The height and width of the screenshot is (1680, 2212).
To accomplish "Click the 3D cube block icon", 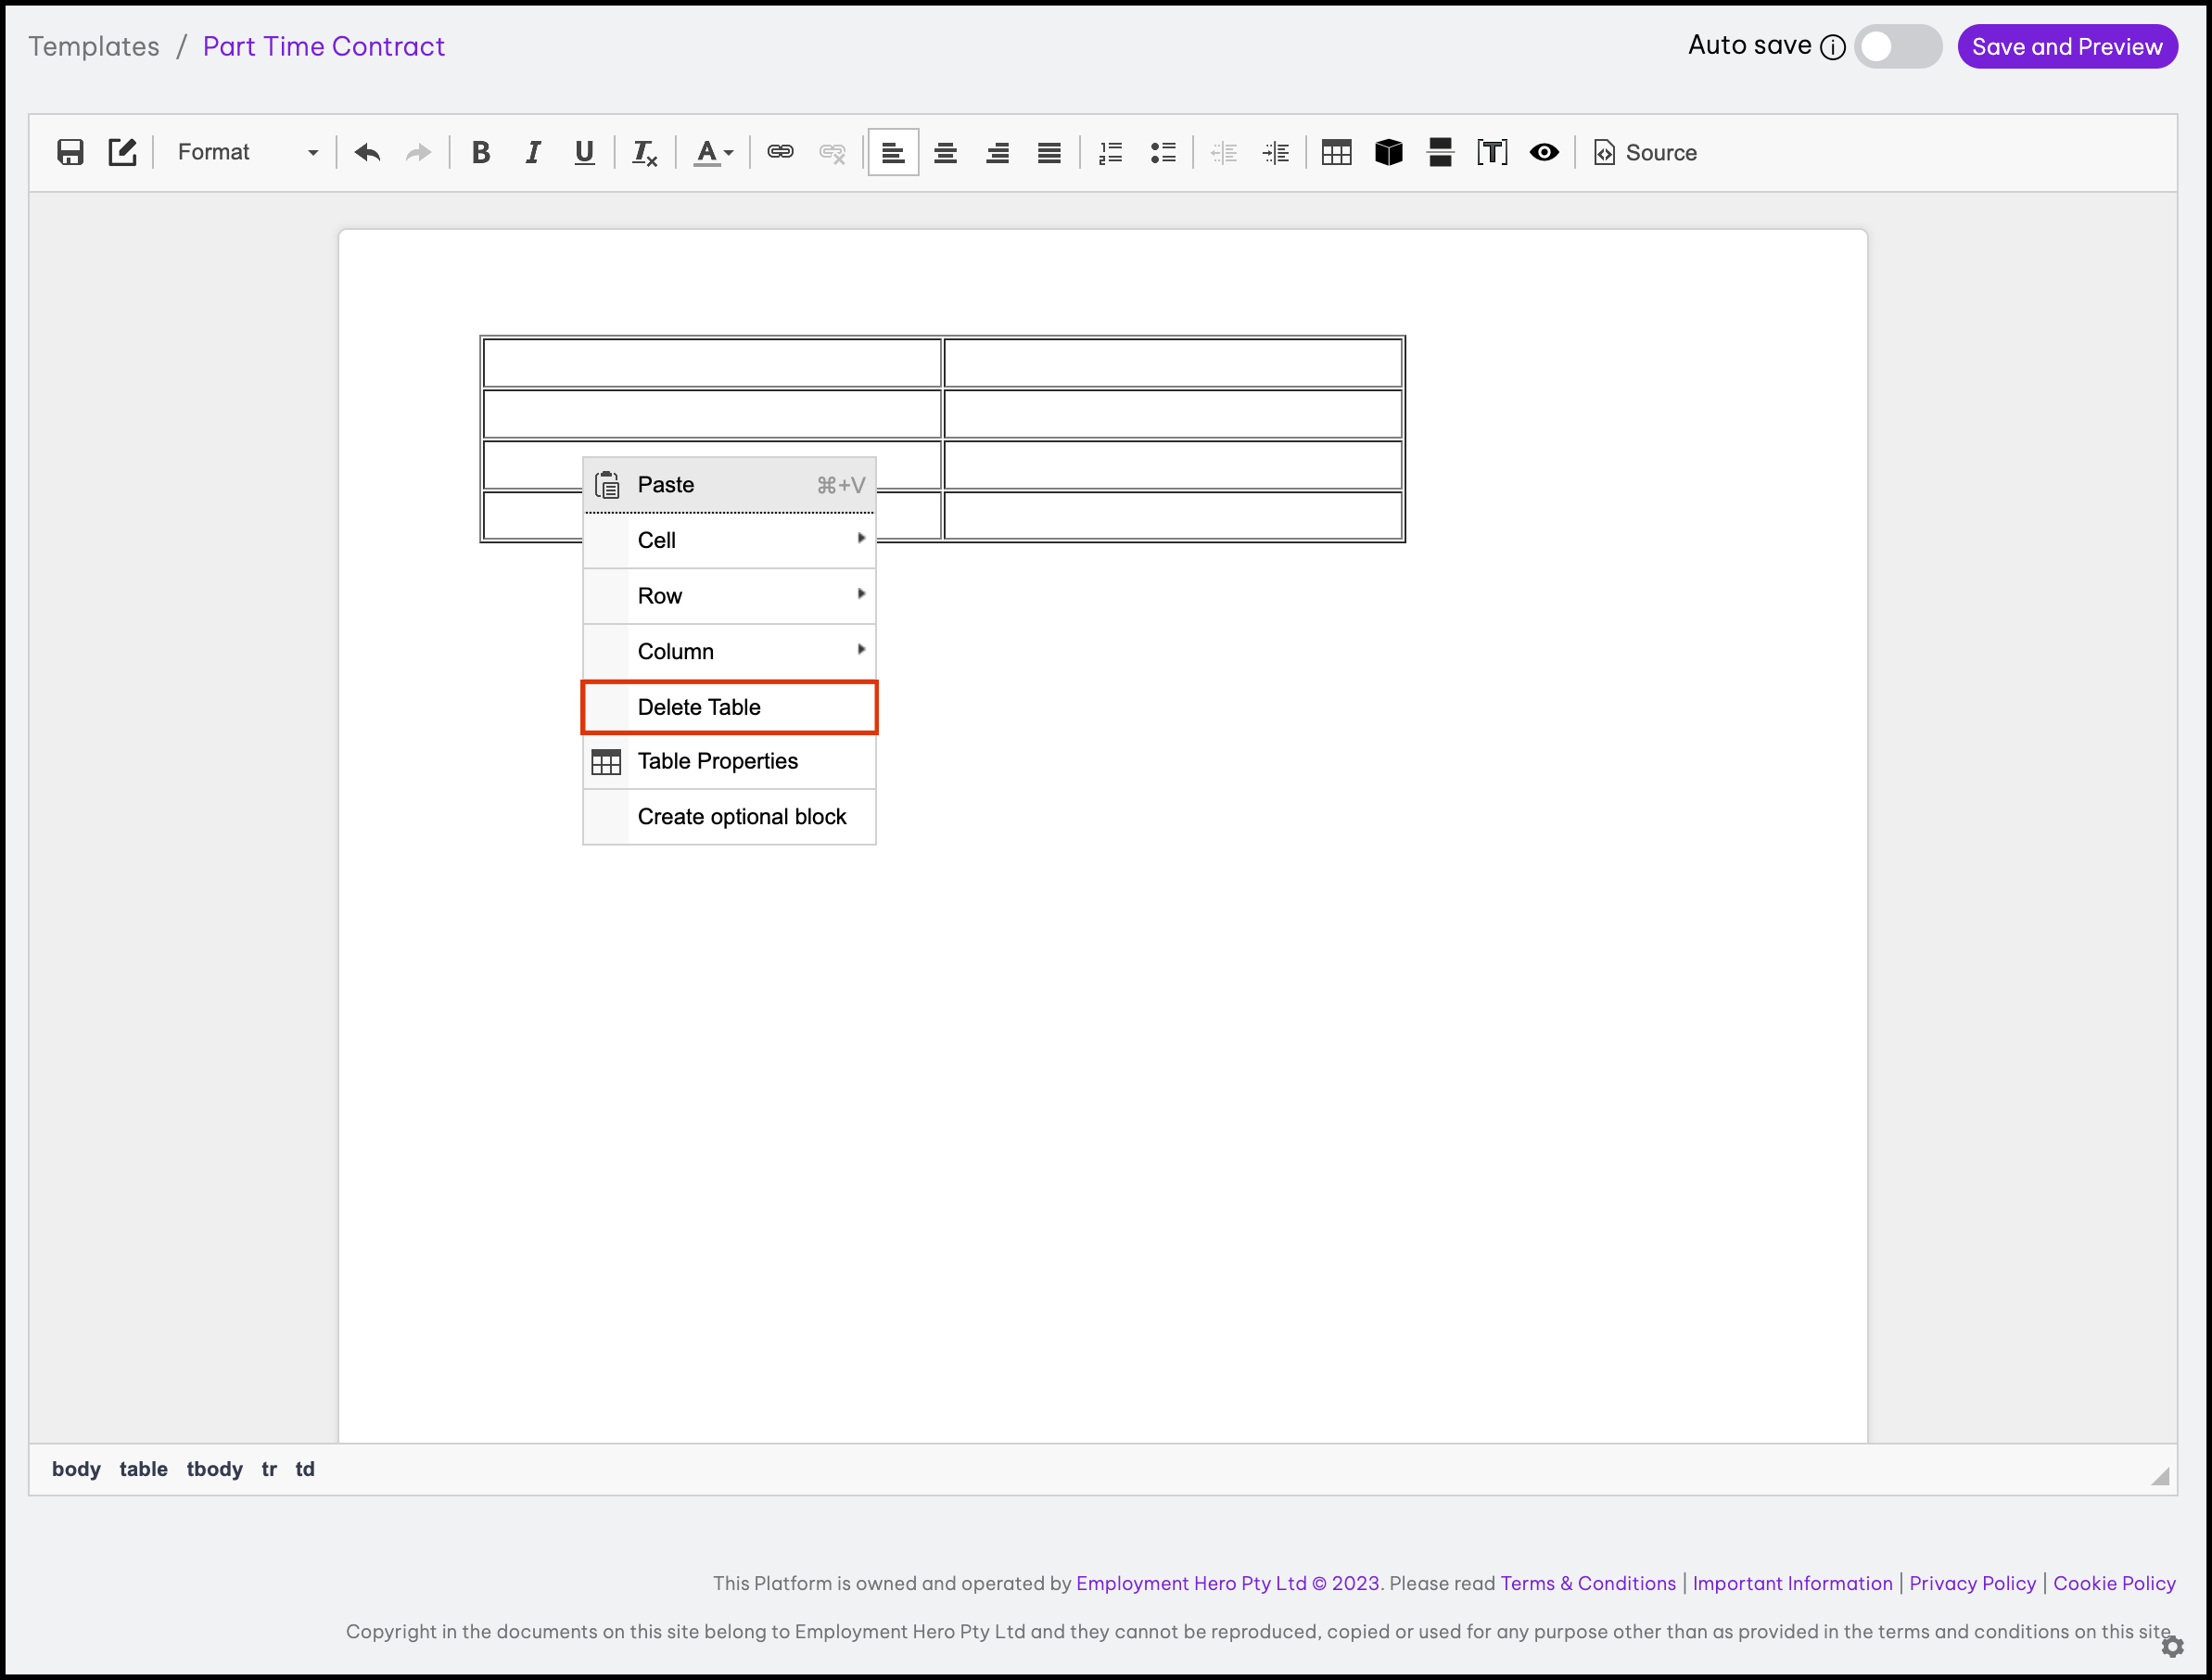I will pyautogui.click(x=1388, y=152).
